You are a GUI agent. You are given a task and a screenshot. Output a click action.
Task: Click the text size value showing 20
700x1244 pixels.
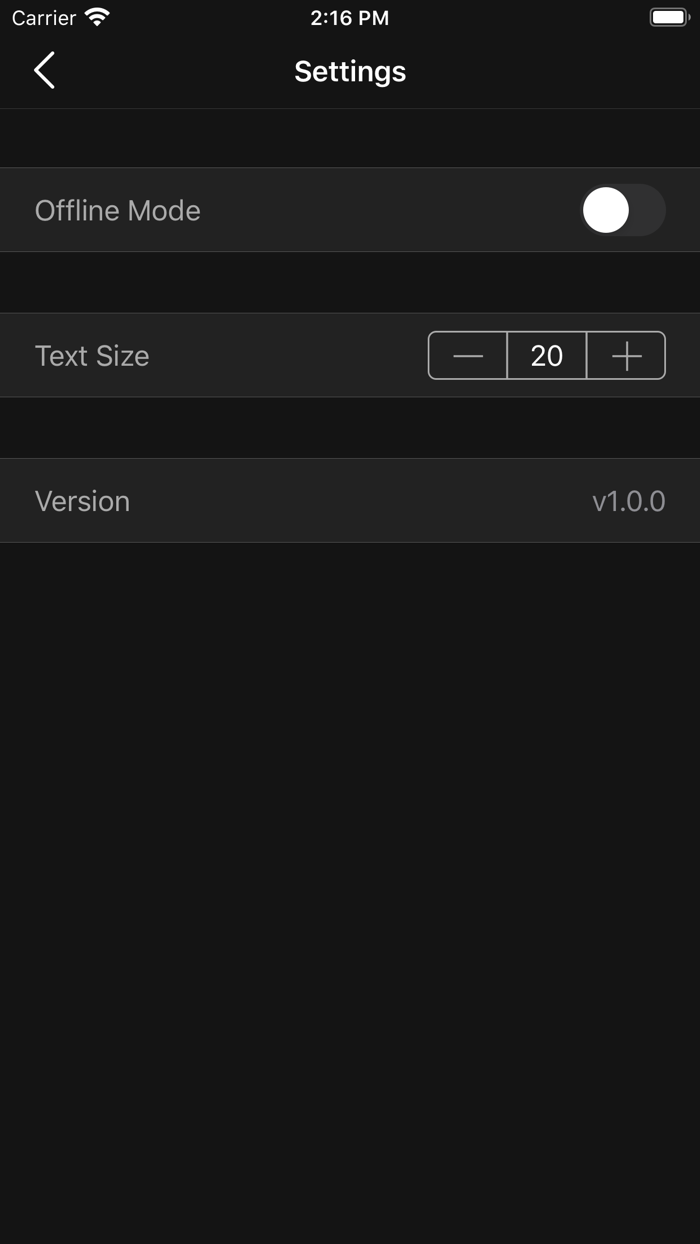click(546, 355)
